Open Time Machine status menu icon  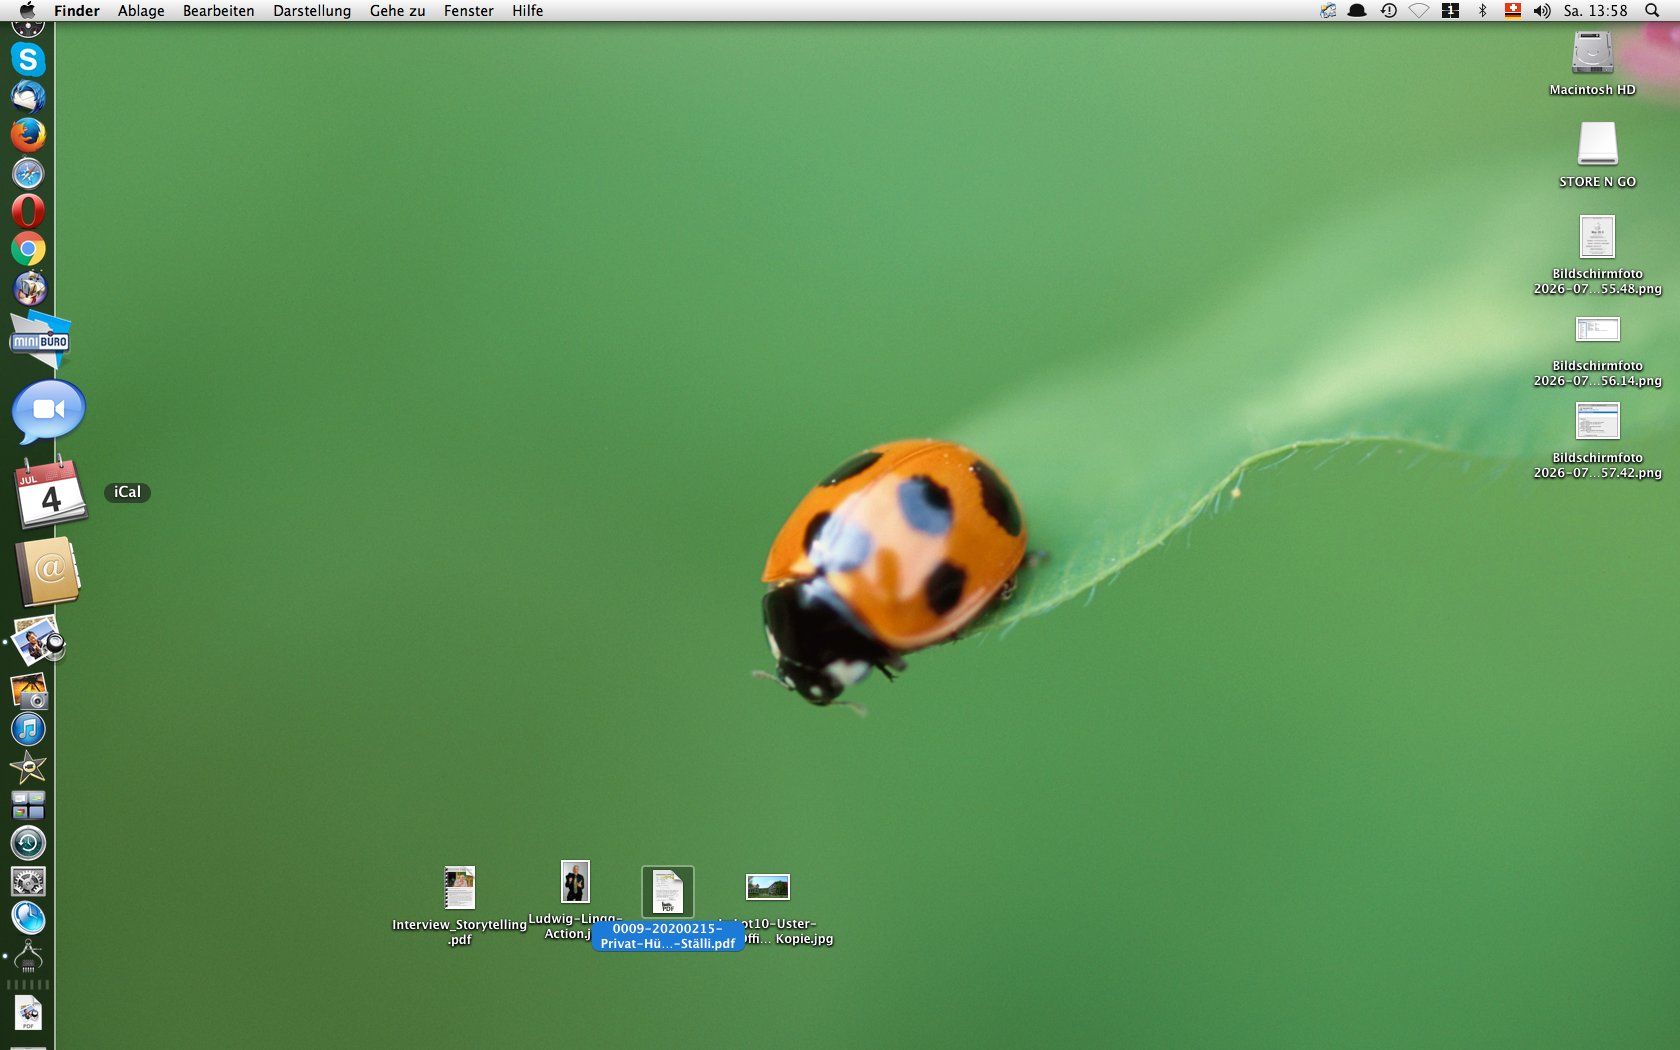tap(1388, 11)
